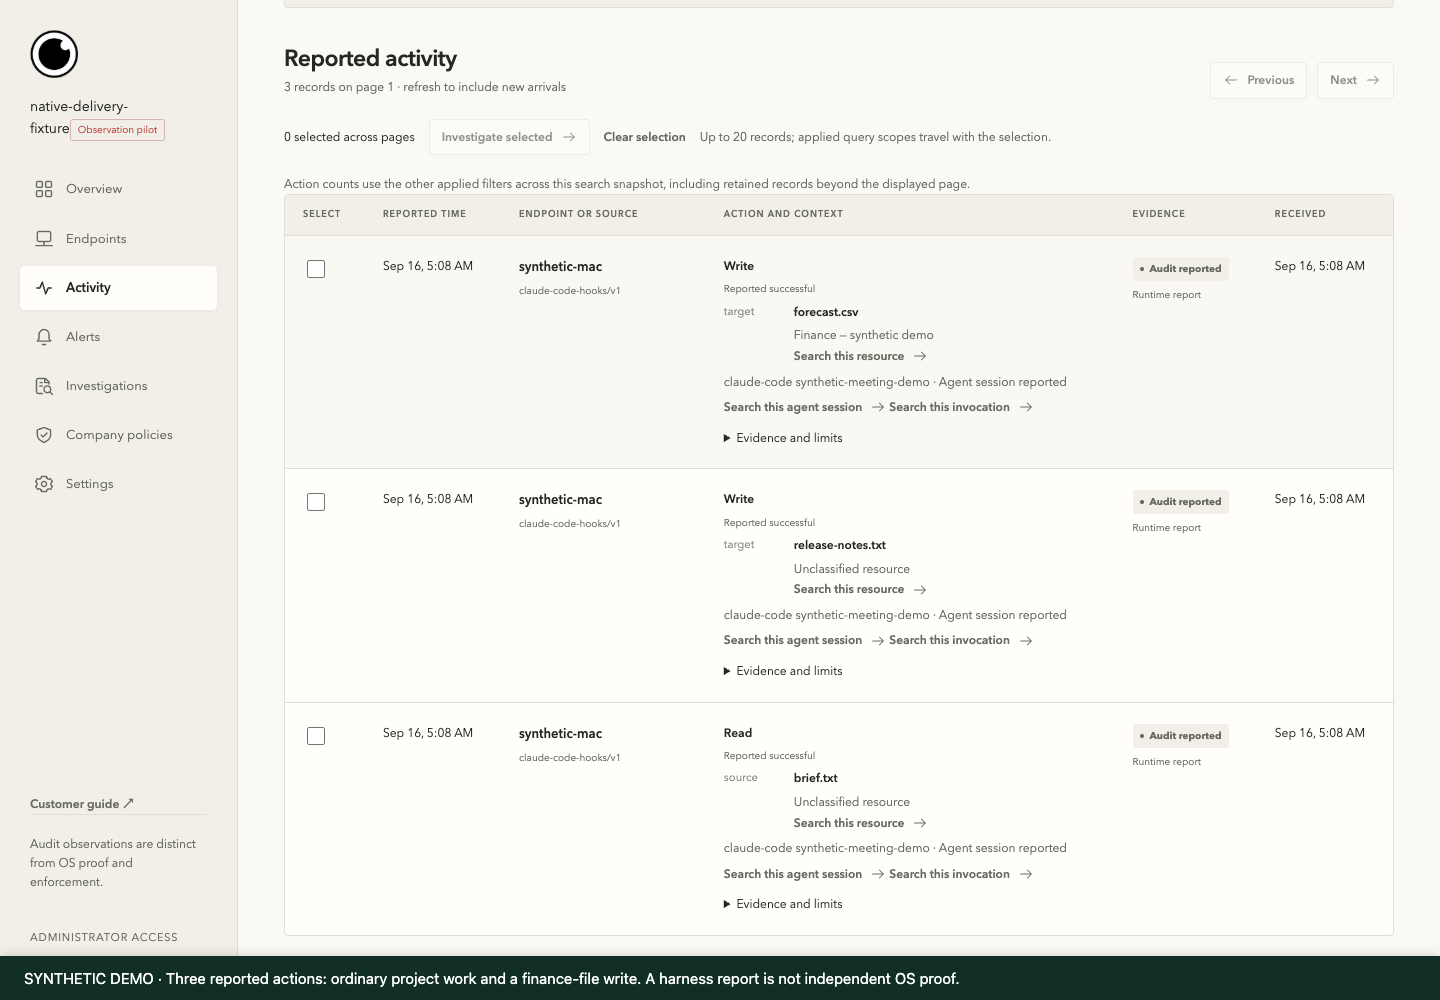Click the Company policies shield icon
The image size is (1440, 1000).
[44, 435]
